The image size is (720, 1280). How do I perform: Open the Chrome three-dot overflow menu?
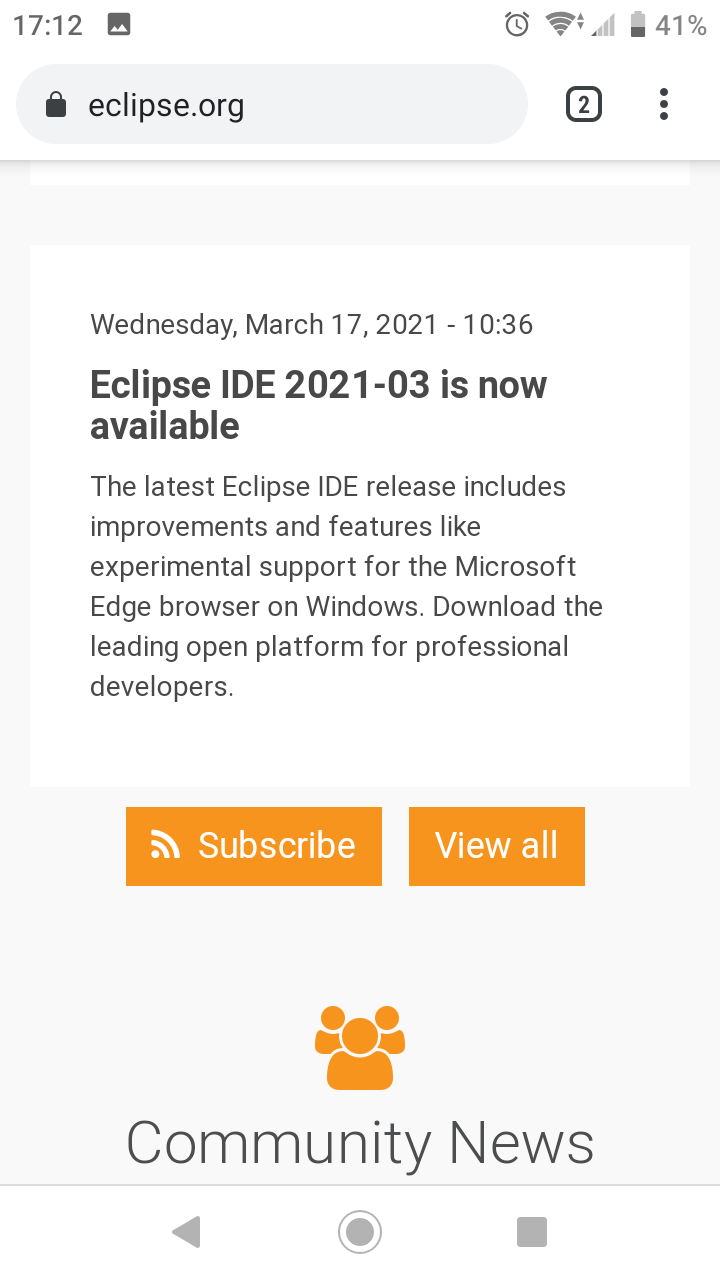coord(664,104)
